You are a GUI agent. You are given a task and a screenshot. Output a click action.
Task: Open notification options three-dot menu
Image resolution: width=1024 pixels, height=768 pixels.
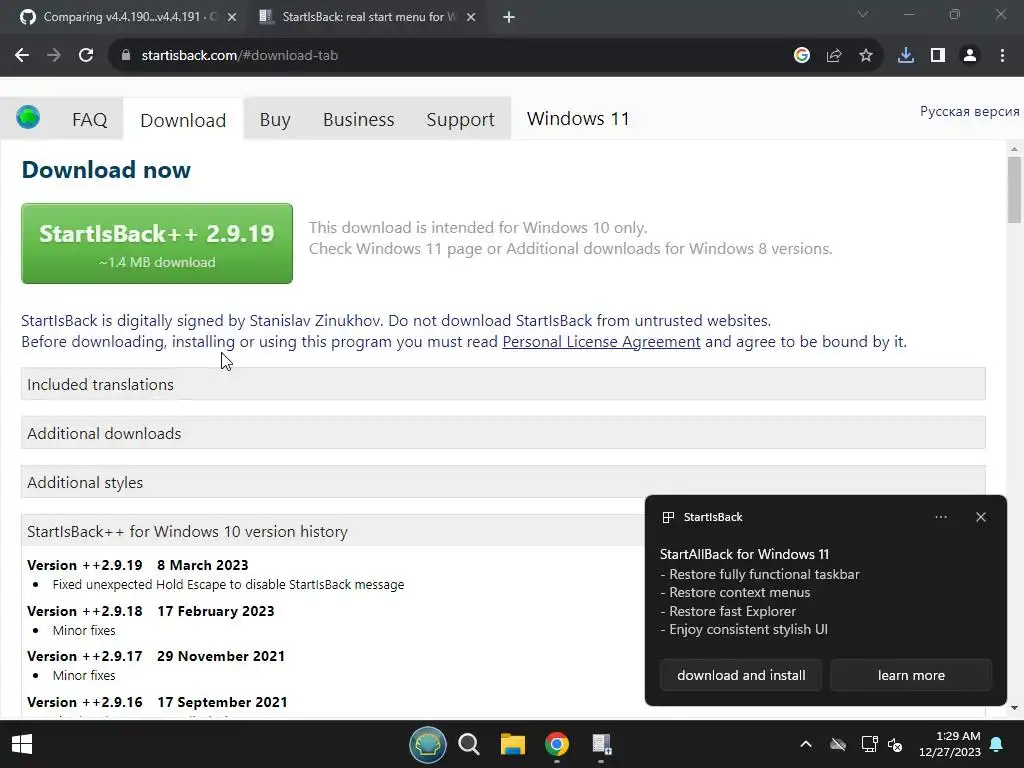click(x=940, y=517)
